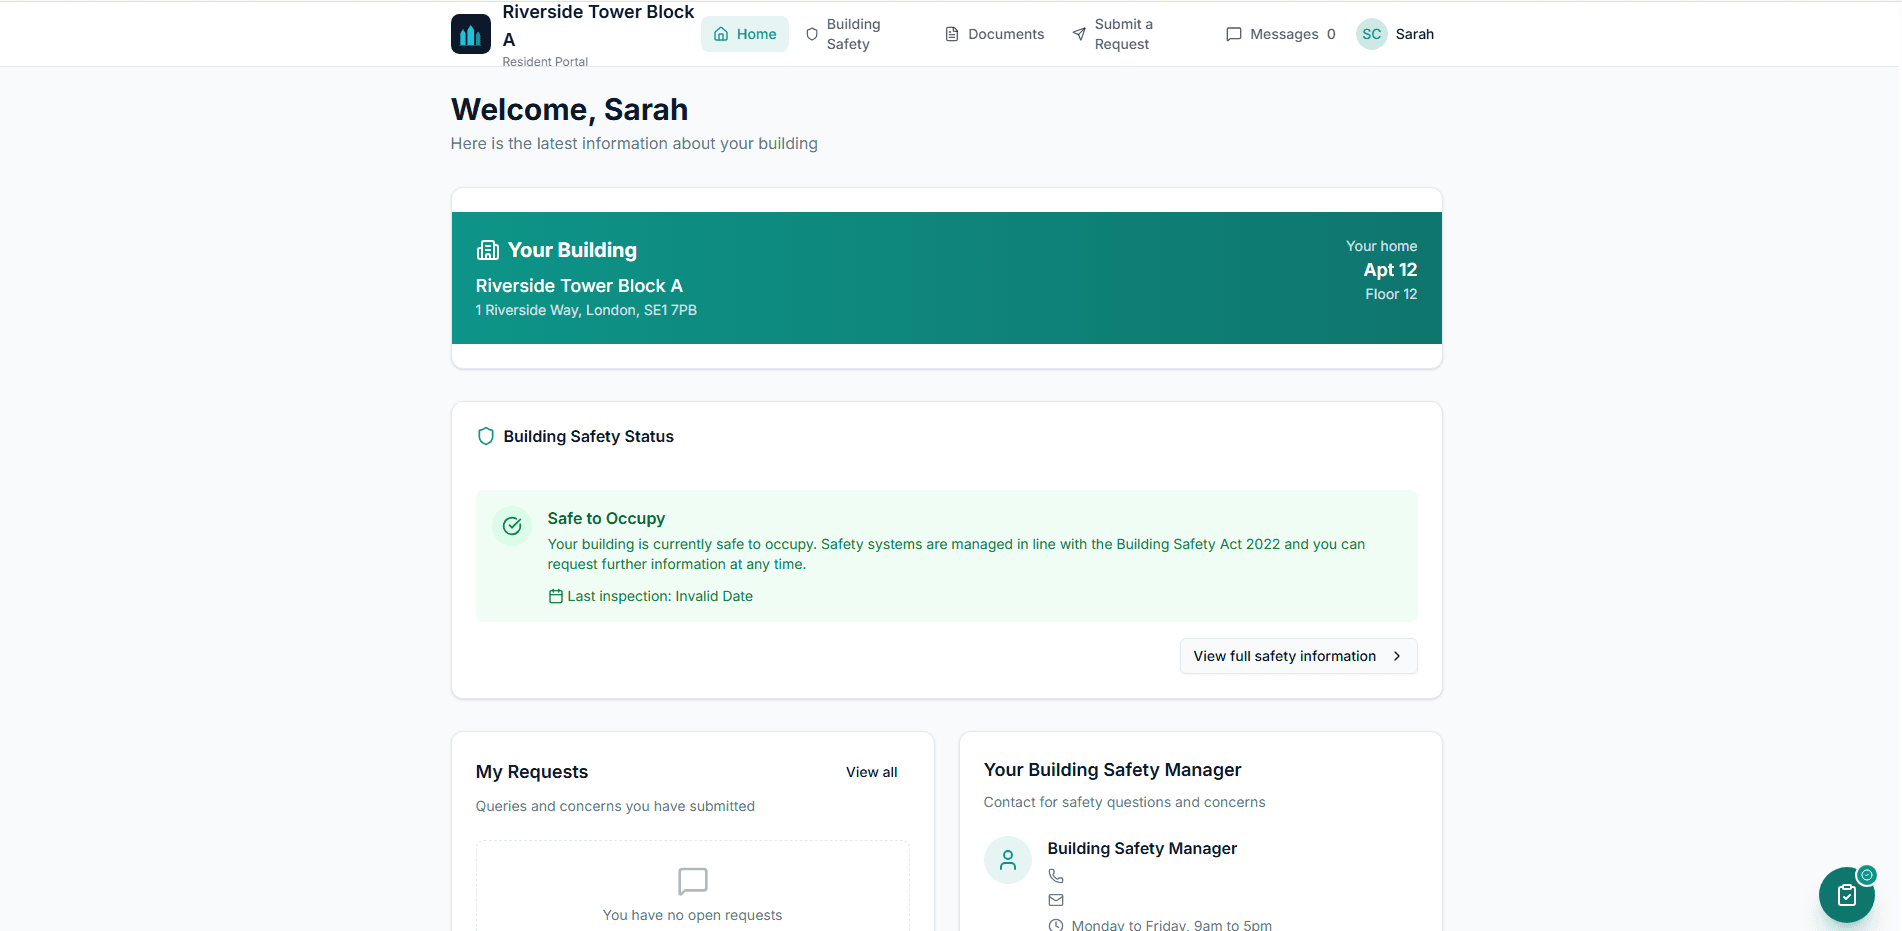Click the Your Building Safety Manager heading
Screen dimensions: 1902x931
[1112, 770]
